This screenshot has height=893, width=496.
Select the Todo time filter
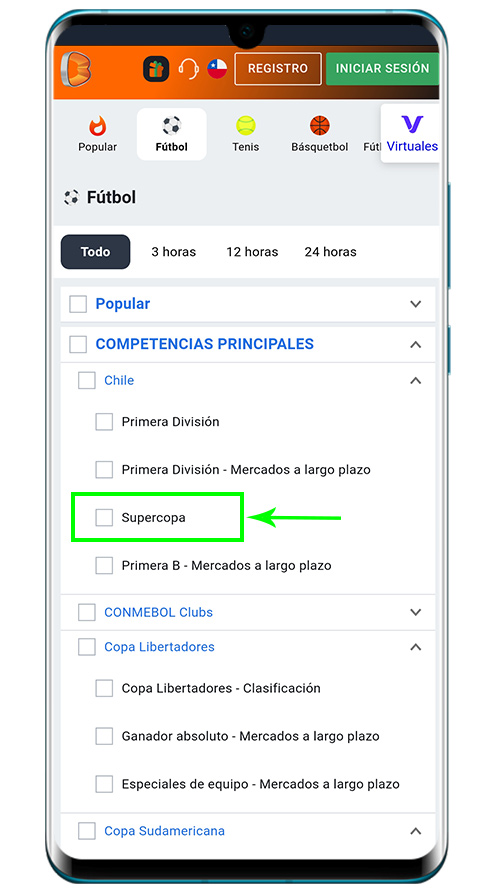(x=95, y=252)
